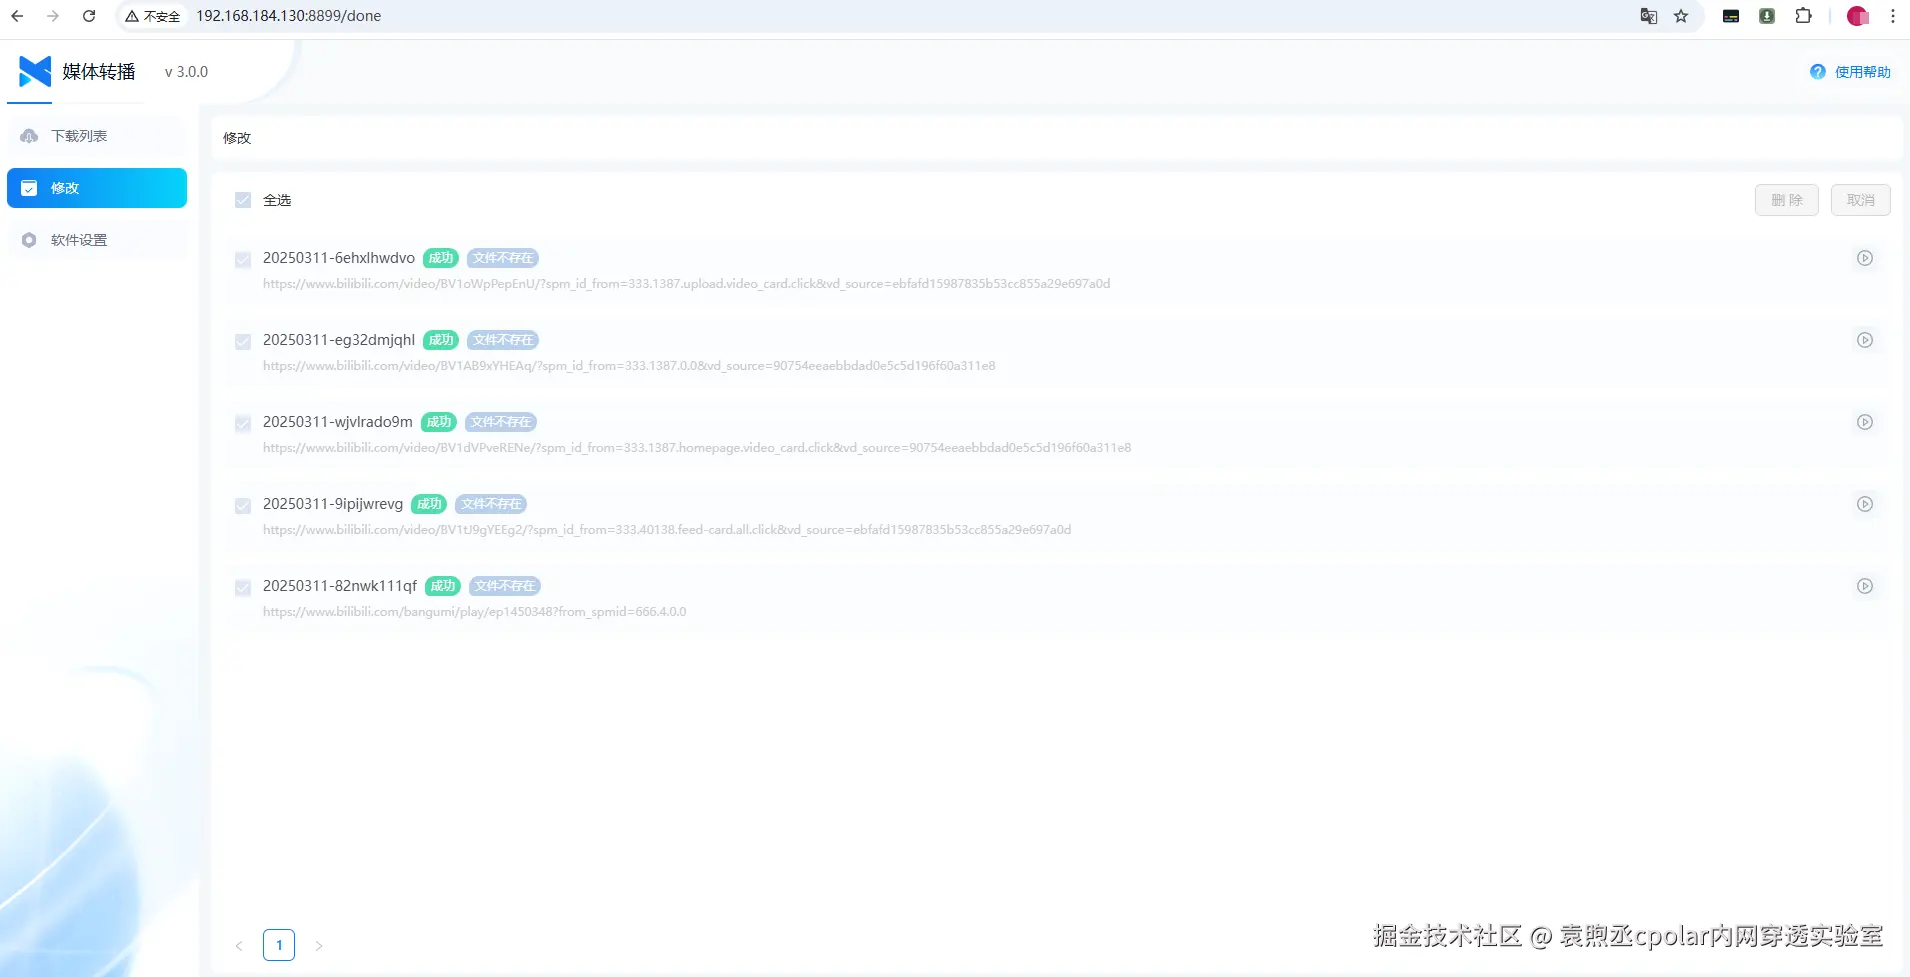Click the title 20250311-82nwk111qf
Image resolution: width=1910 pixels, height=977 pixels.
[x=340, y=586]
